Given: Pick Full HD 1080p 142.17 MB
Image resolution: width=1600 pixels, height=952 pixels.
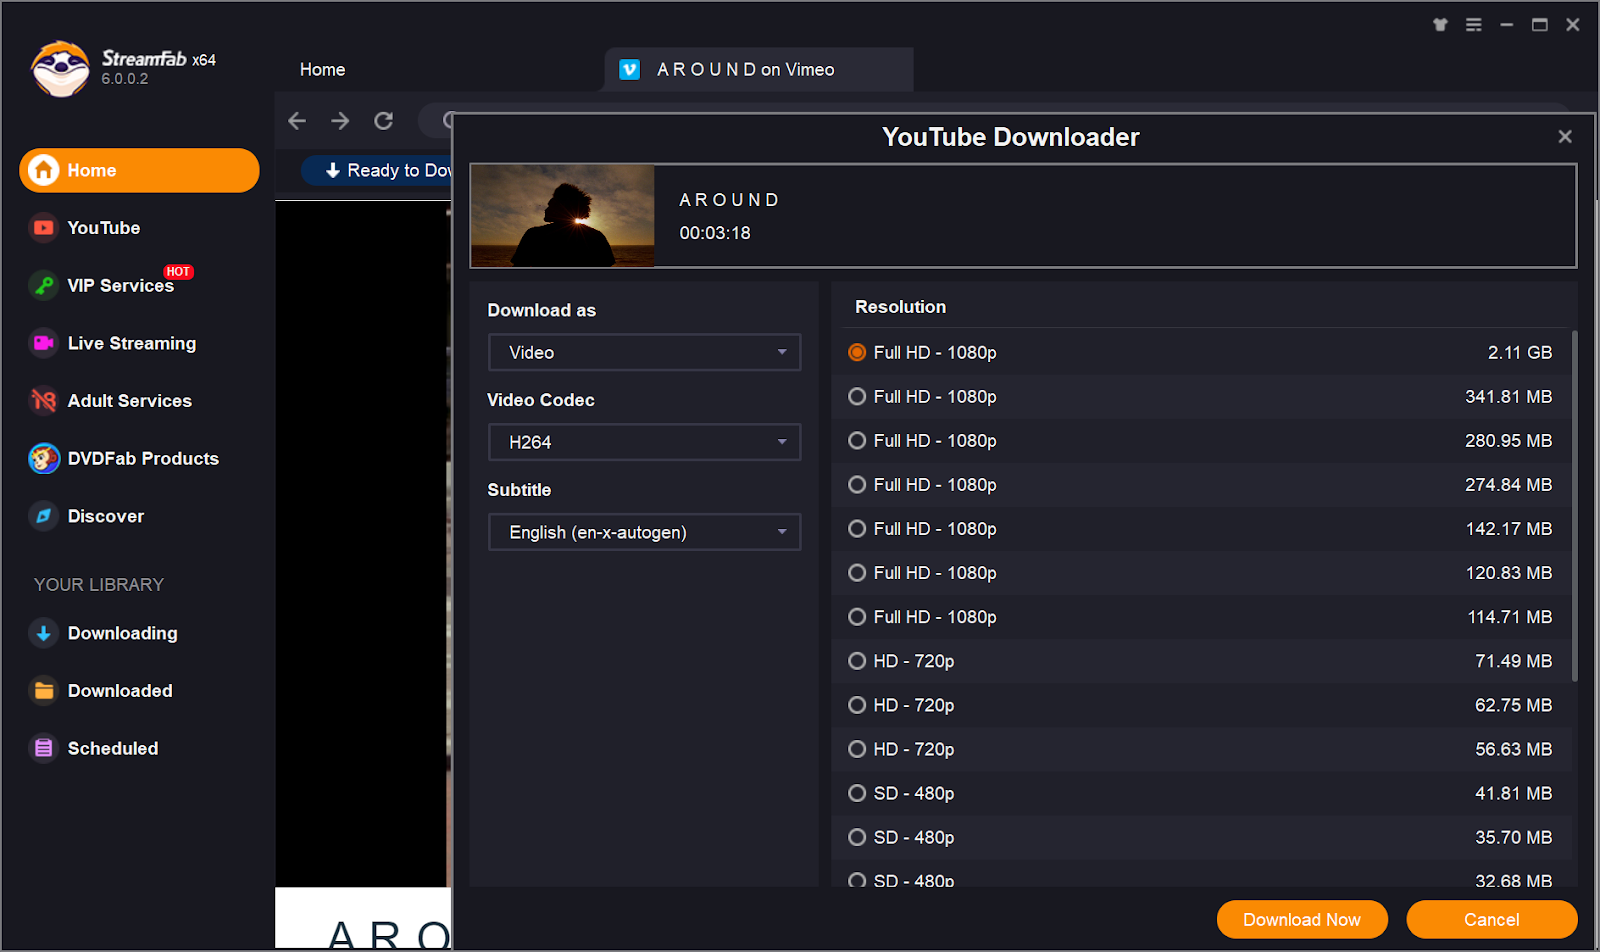Looking at the screenshot, I should tap(1201, 529).
